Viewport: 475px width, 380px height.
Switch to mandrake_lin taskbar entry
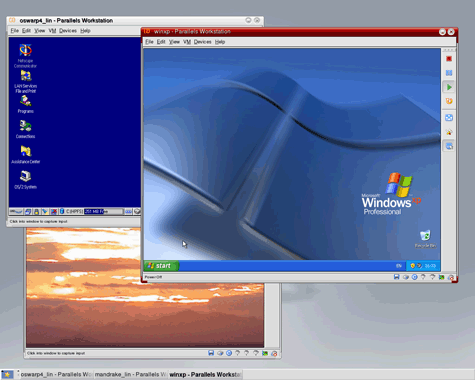pyautogui.click(x=130, y=374)
